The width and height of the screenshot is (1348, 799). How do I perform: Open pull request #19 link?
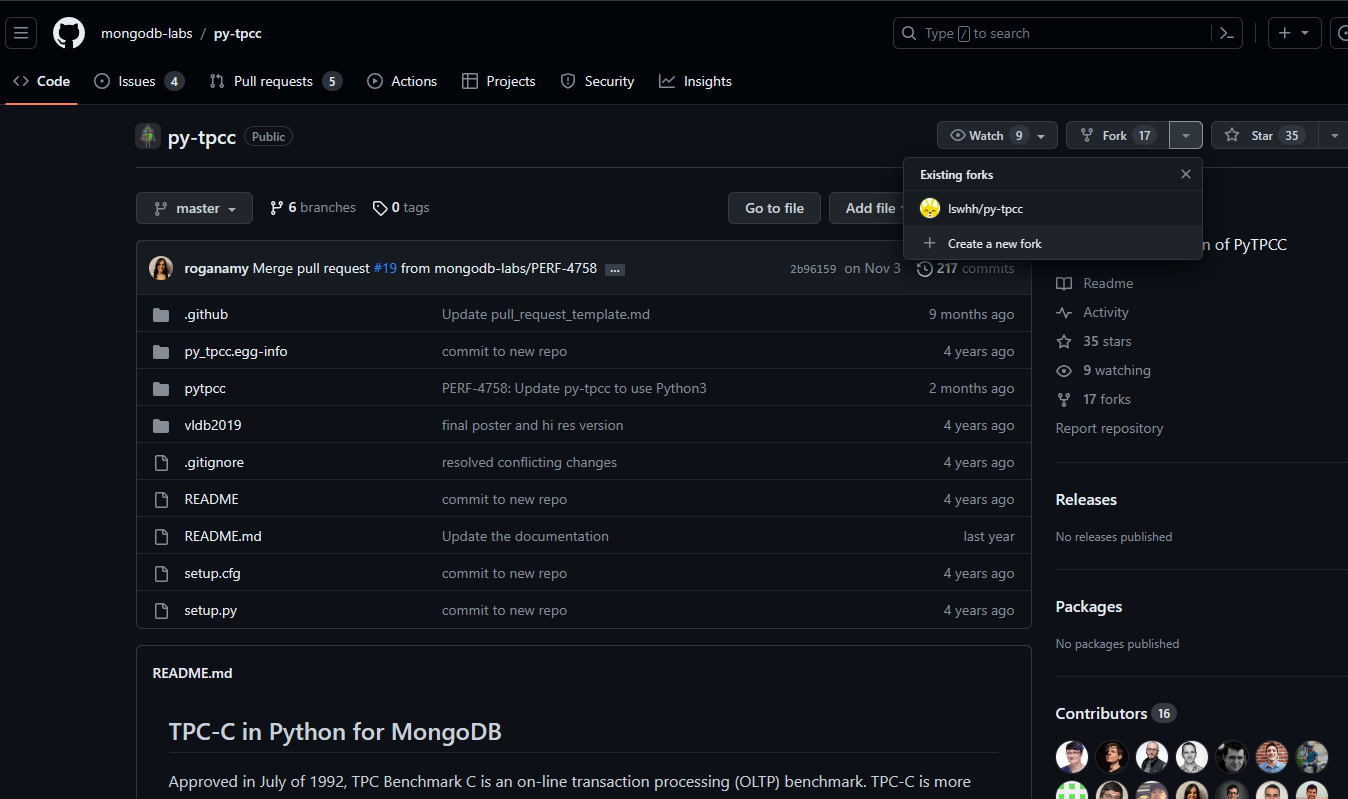tap(385, 268)
